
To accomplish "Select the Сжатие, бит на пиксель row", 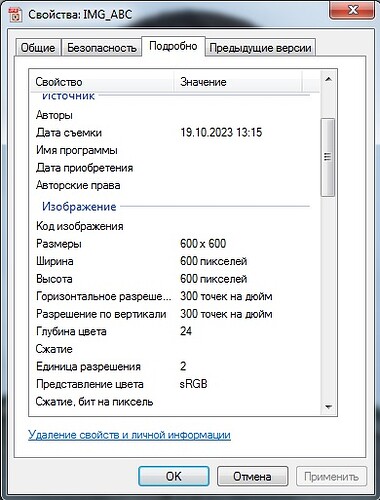I will coord(175,402).
